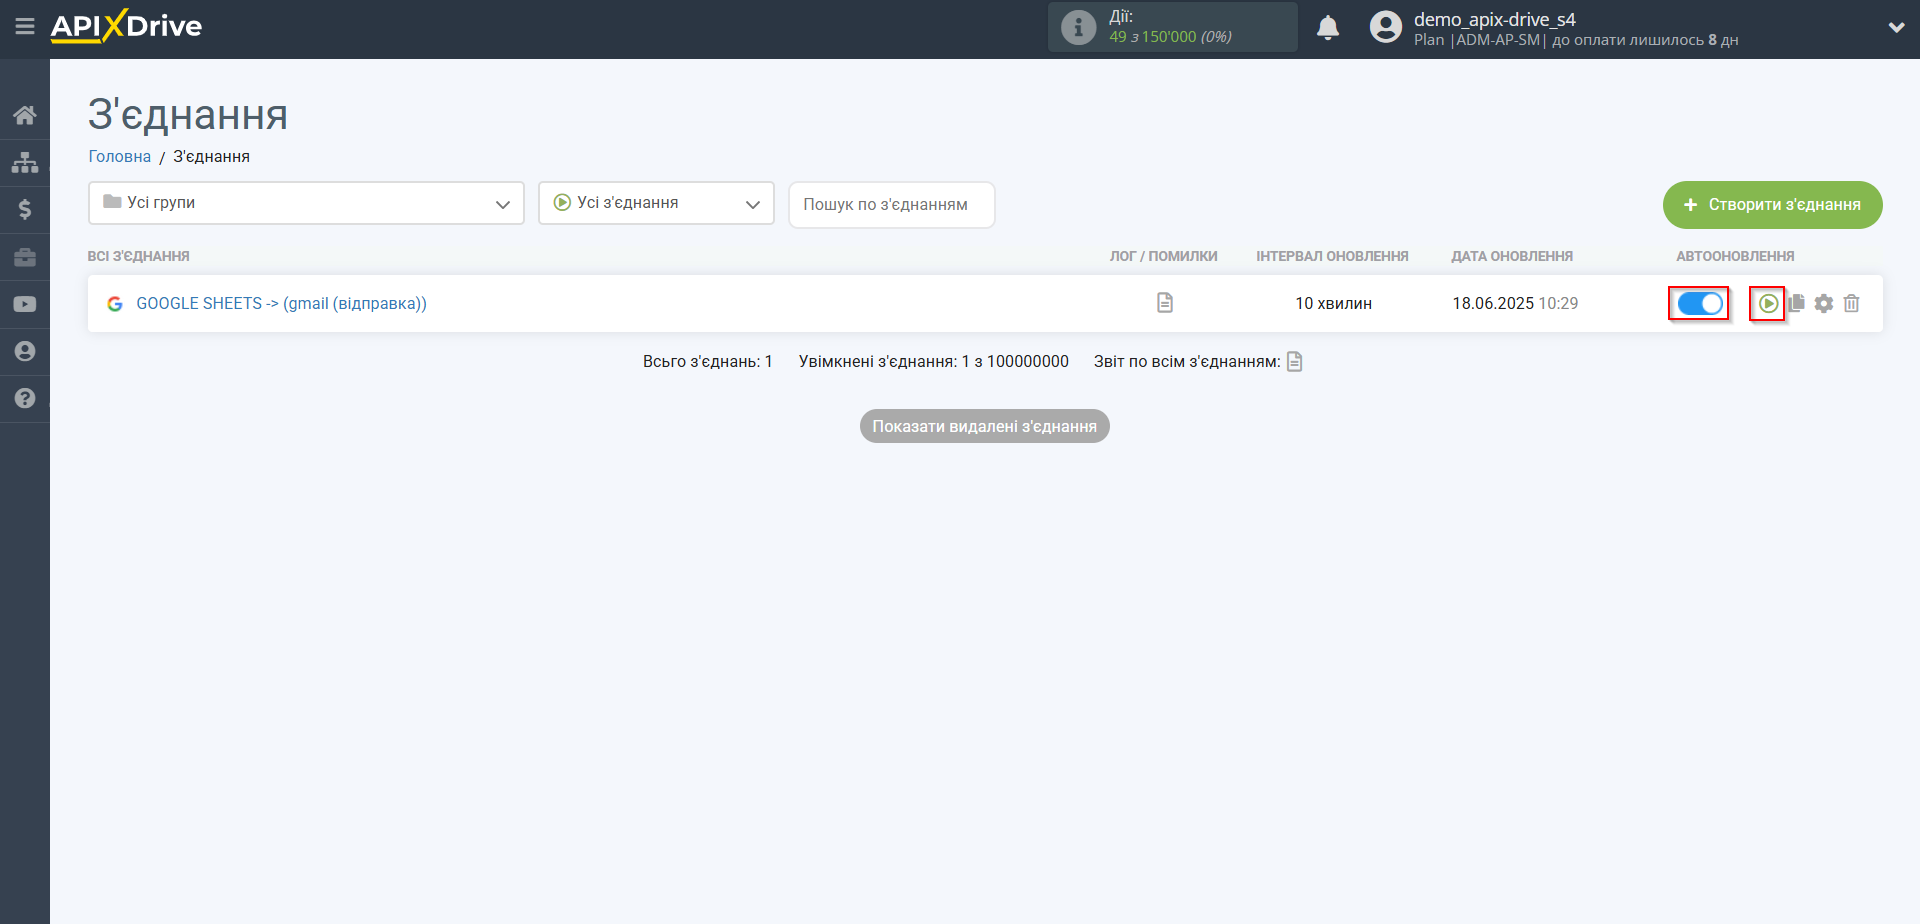1920x924 pixels.
Task: Open the connections sitemap sidebar icon
Action: point(25,162)
